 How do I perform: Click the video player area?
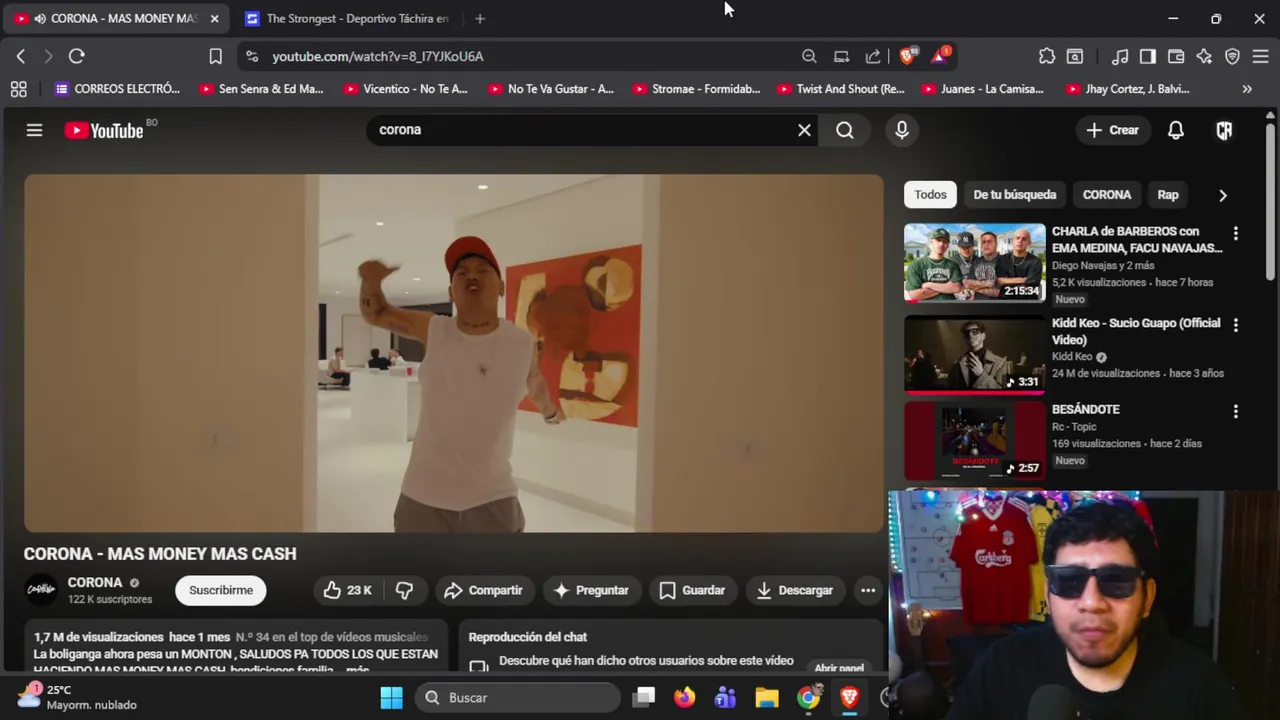click(454, 353)
